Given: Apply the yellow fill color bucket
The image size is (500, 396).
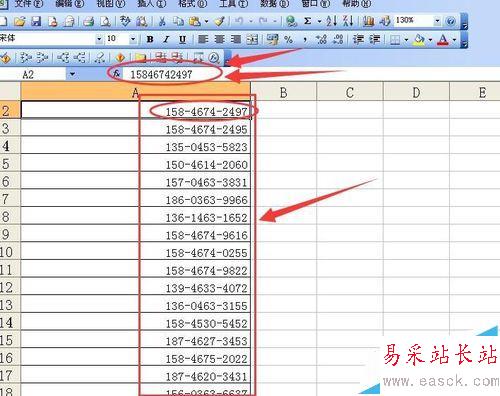Looking at the screenshot, I should click(x=419, y=40).
